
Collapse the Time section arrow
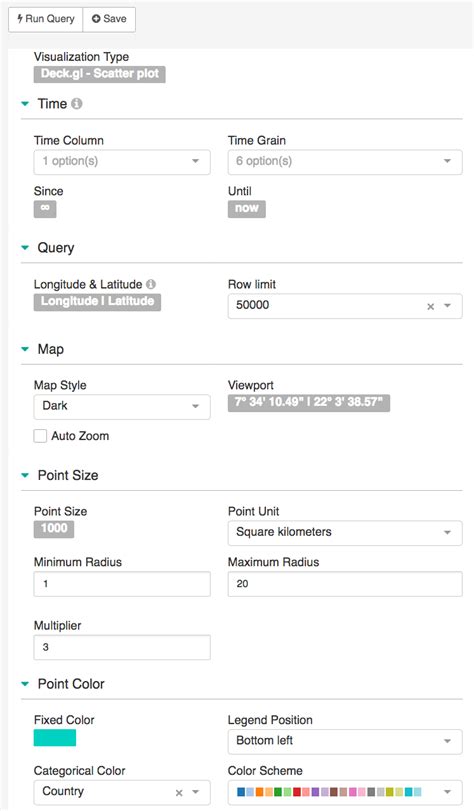tap(25, 103)
